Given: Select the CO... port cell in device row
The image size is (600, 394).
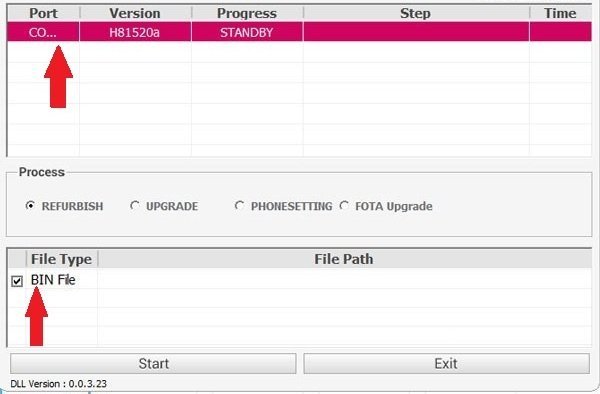Looking at the screenshot, I should (43, 32).
